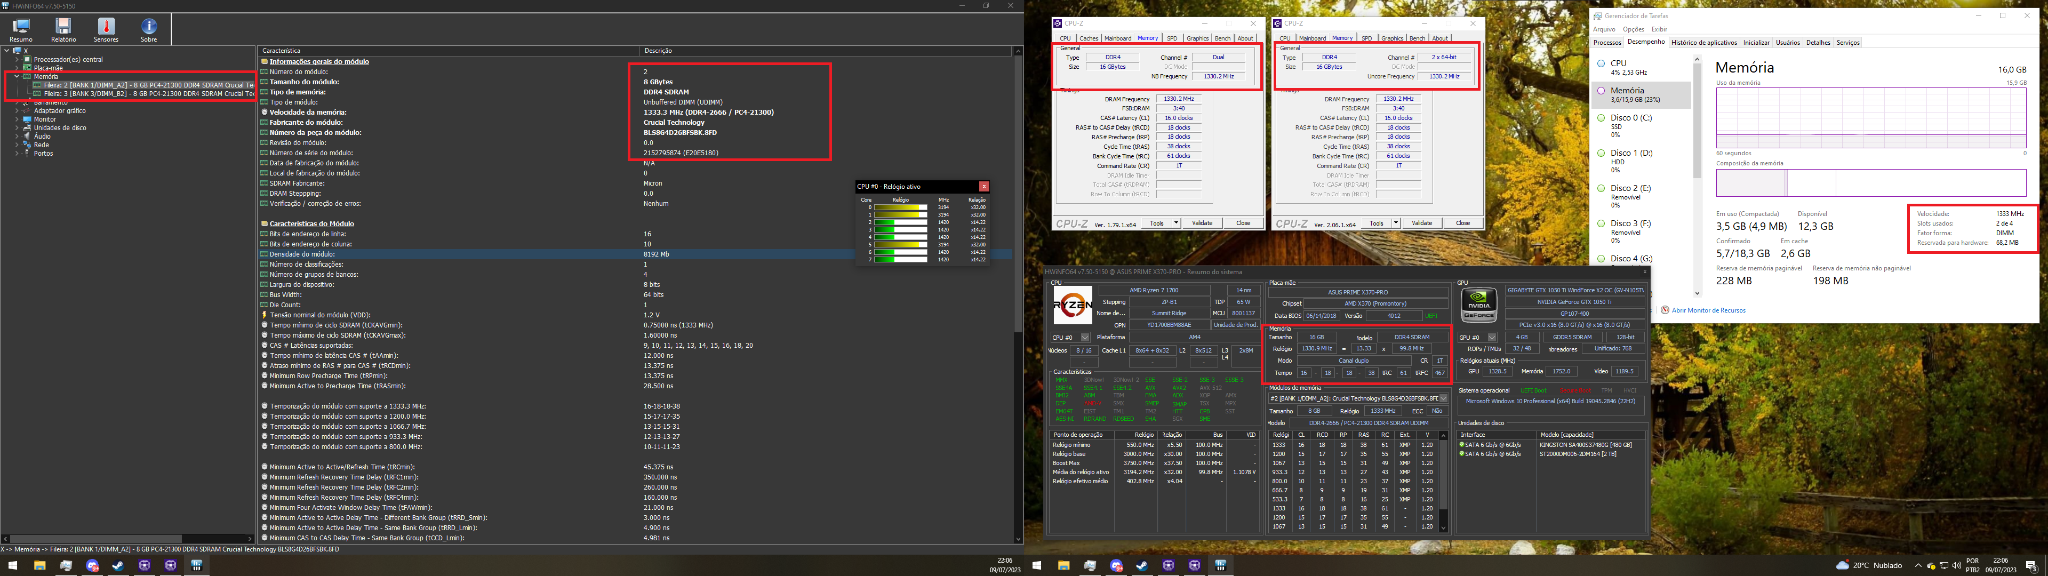Click the Característica column header
Screen dimensions: 2048x576
pyautogui.click(x=281, y=50)
